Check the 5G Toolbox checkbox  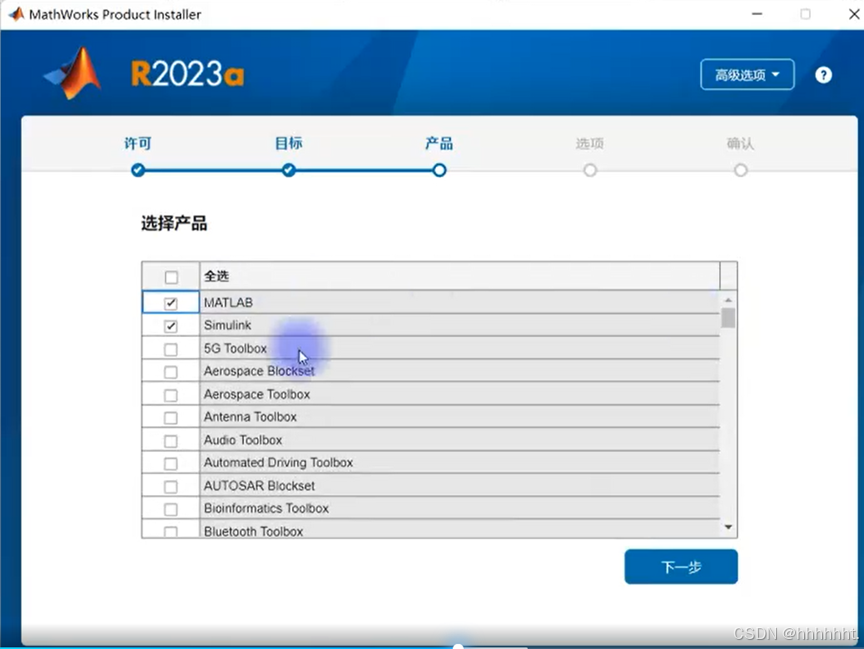click(171, 349)
